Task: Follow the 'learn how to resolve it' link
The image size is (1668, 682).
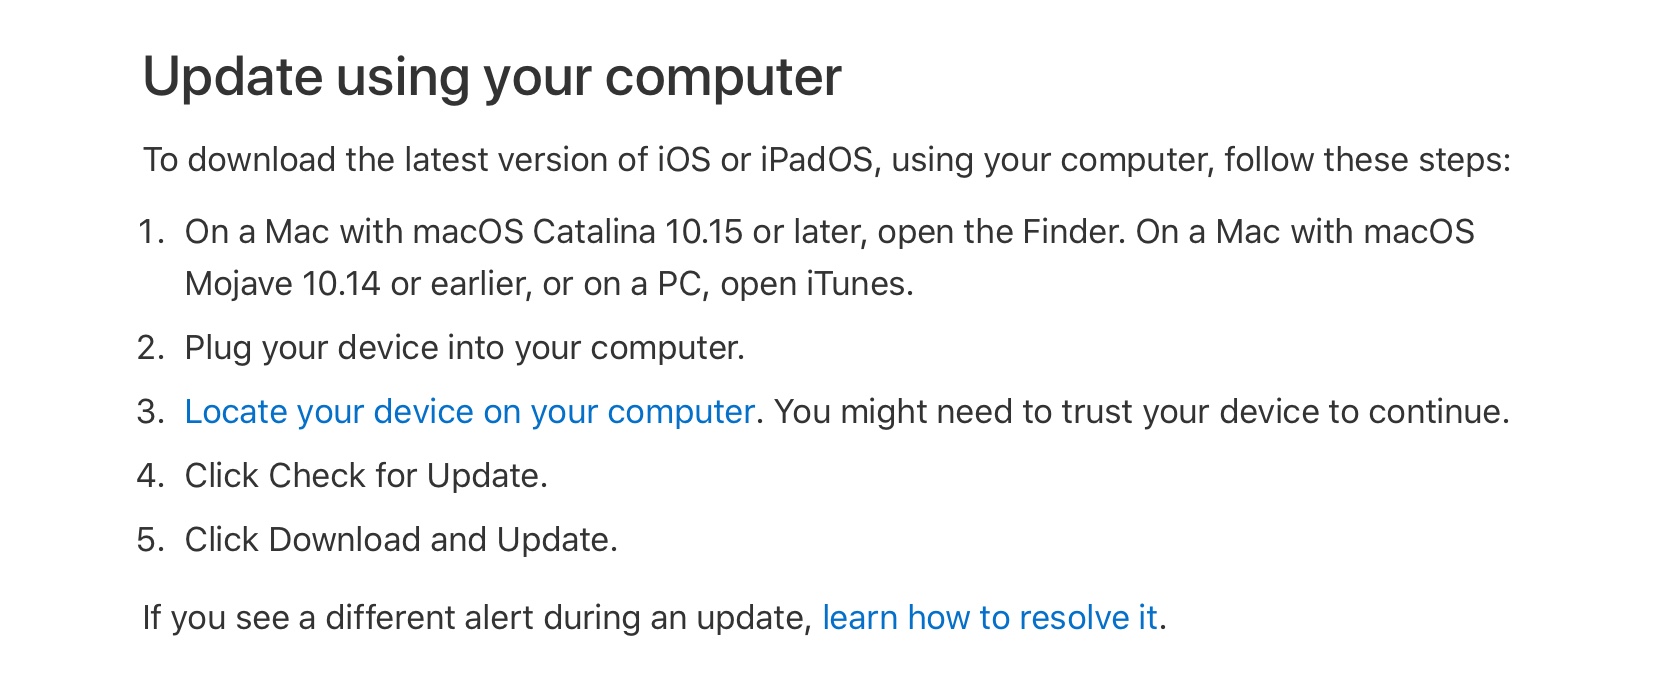Action: 989,618
